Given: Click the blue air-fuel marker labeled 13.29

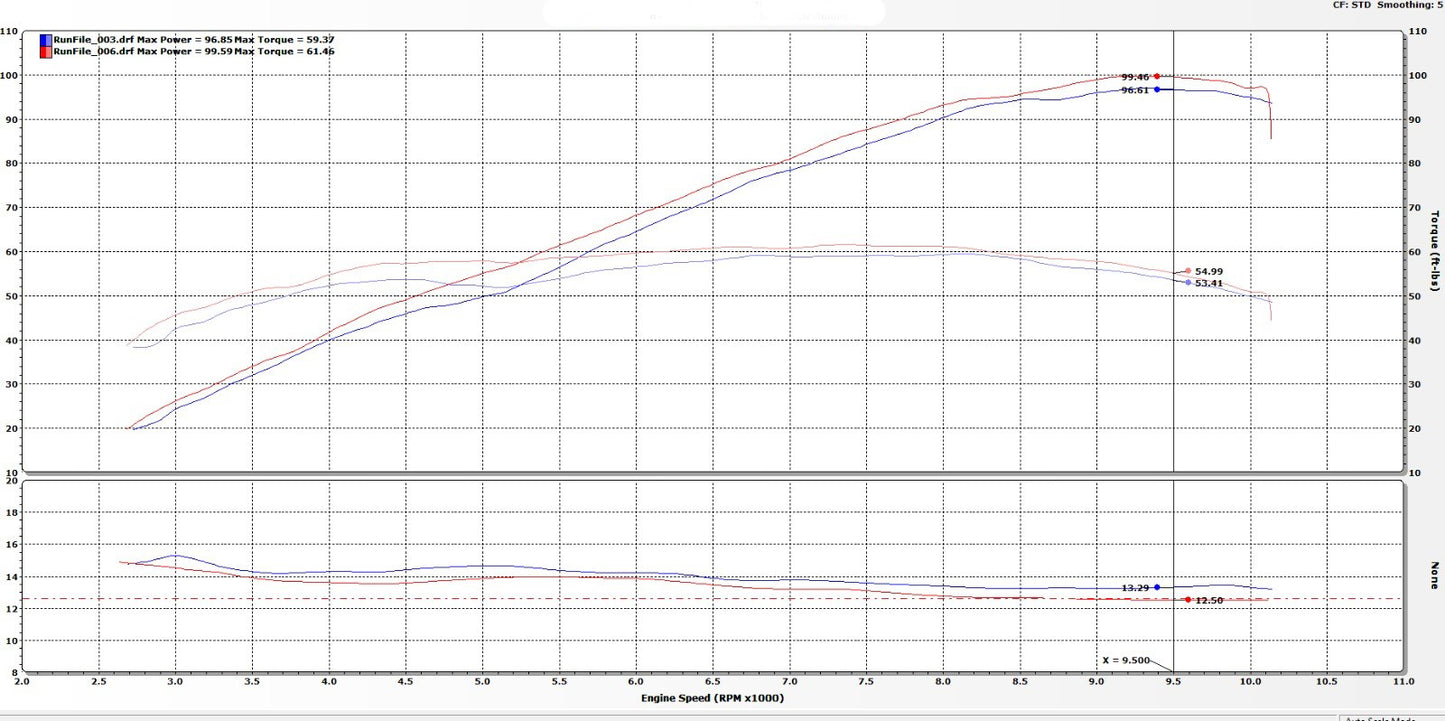Looking at the screenshot, I should (x=1157, y=587).
